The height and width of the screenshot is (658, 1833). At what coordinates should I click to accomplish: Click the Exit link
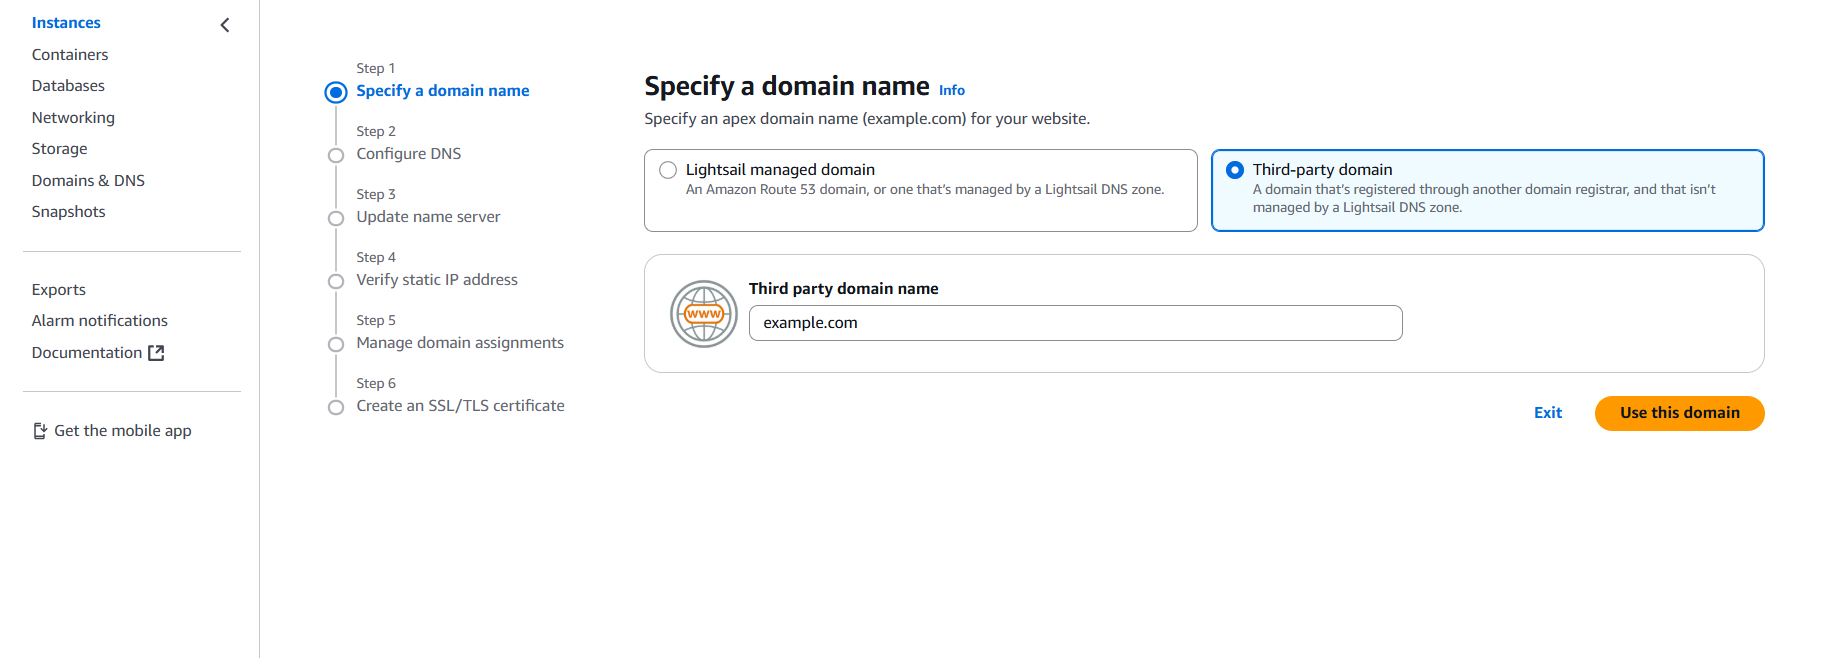point(1547,413)
